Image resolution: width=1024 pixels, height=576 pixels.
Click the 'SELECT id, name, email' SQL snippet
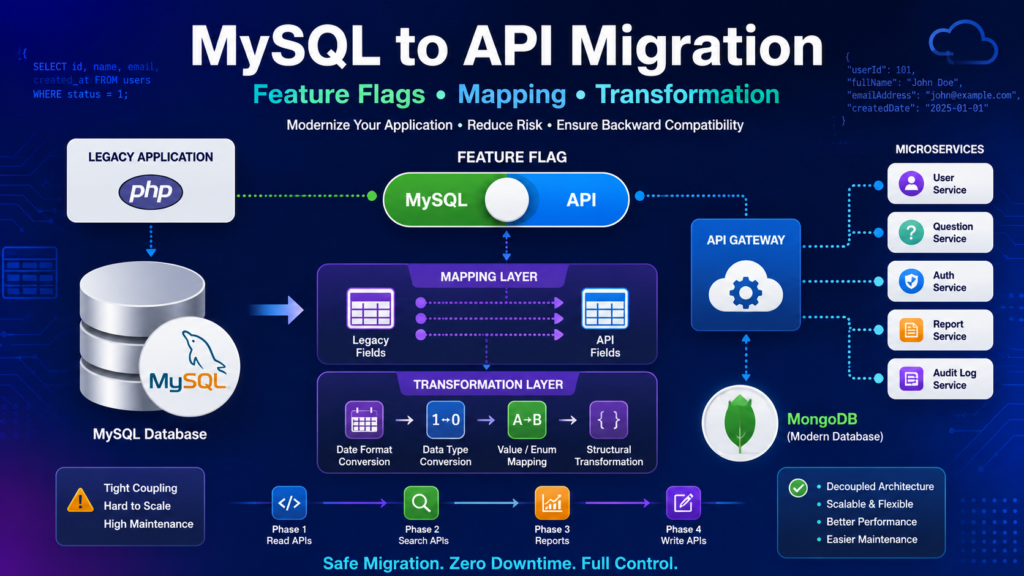[x=95, y=67]
